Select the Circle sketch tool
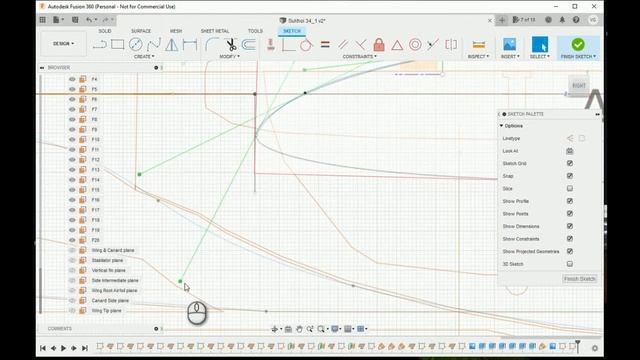 (x=136, y=44)
